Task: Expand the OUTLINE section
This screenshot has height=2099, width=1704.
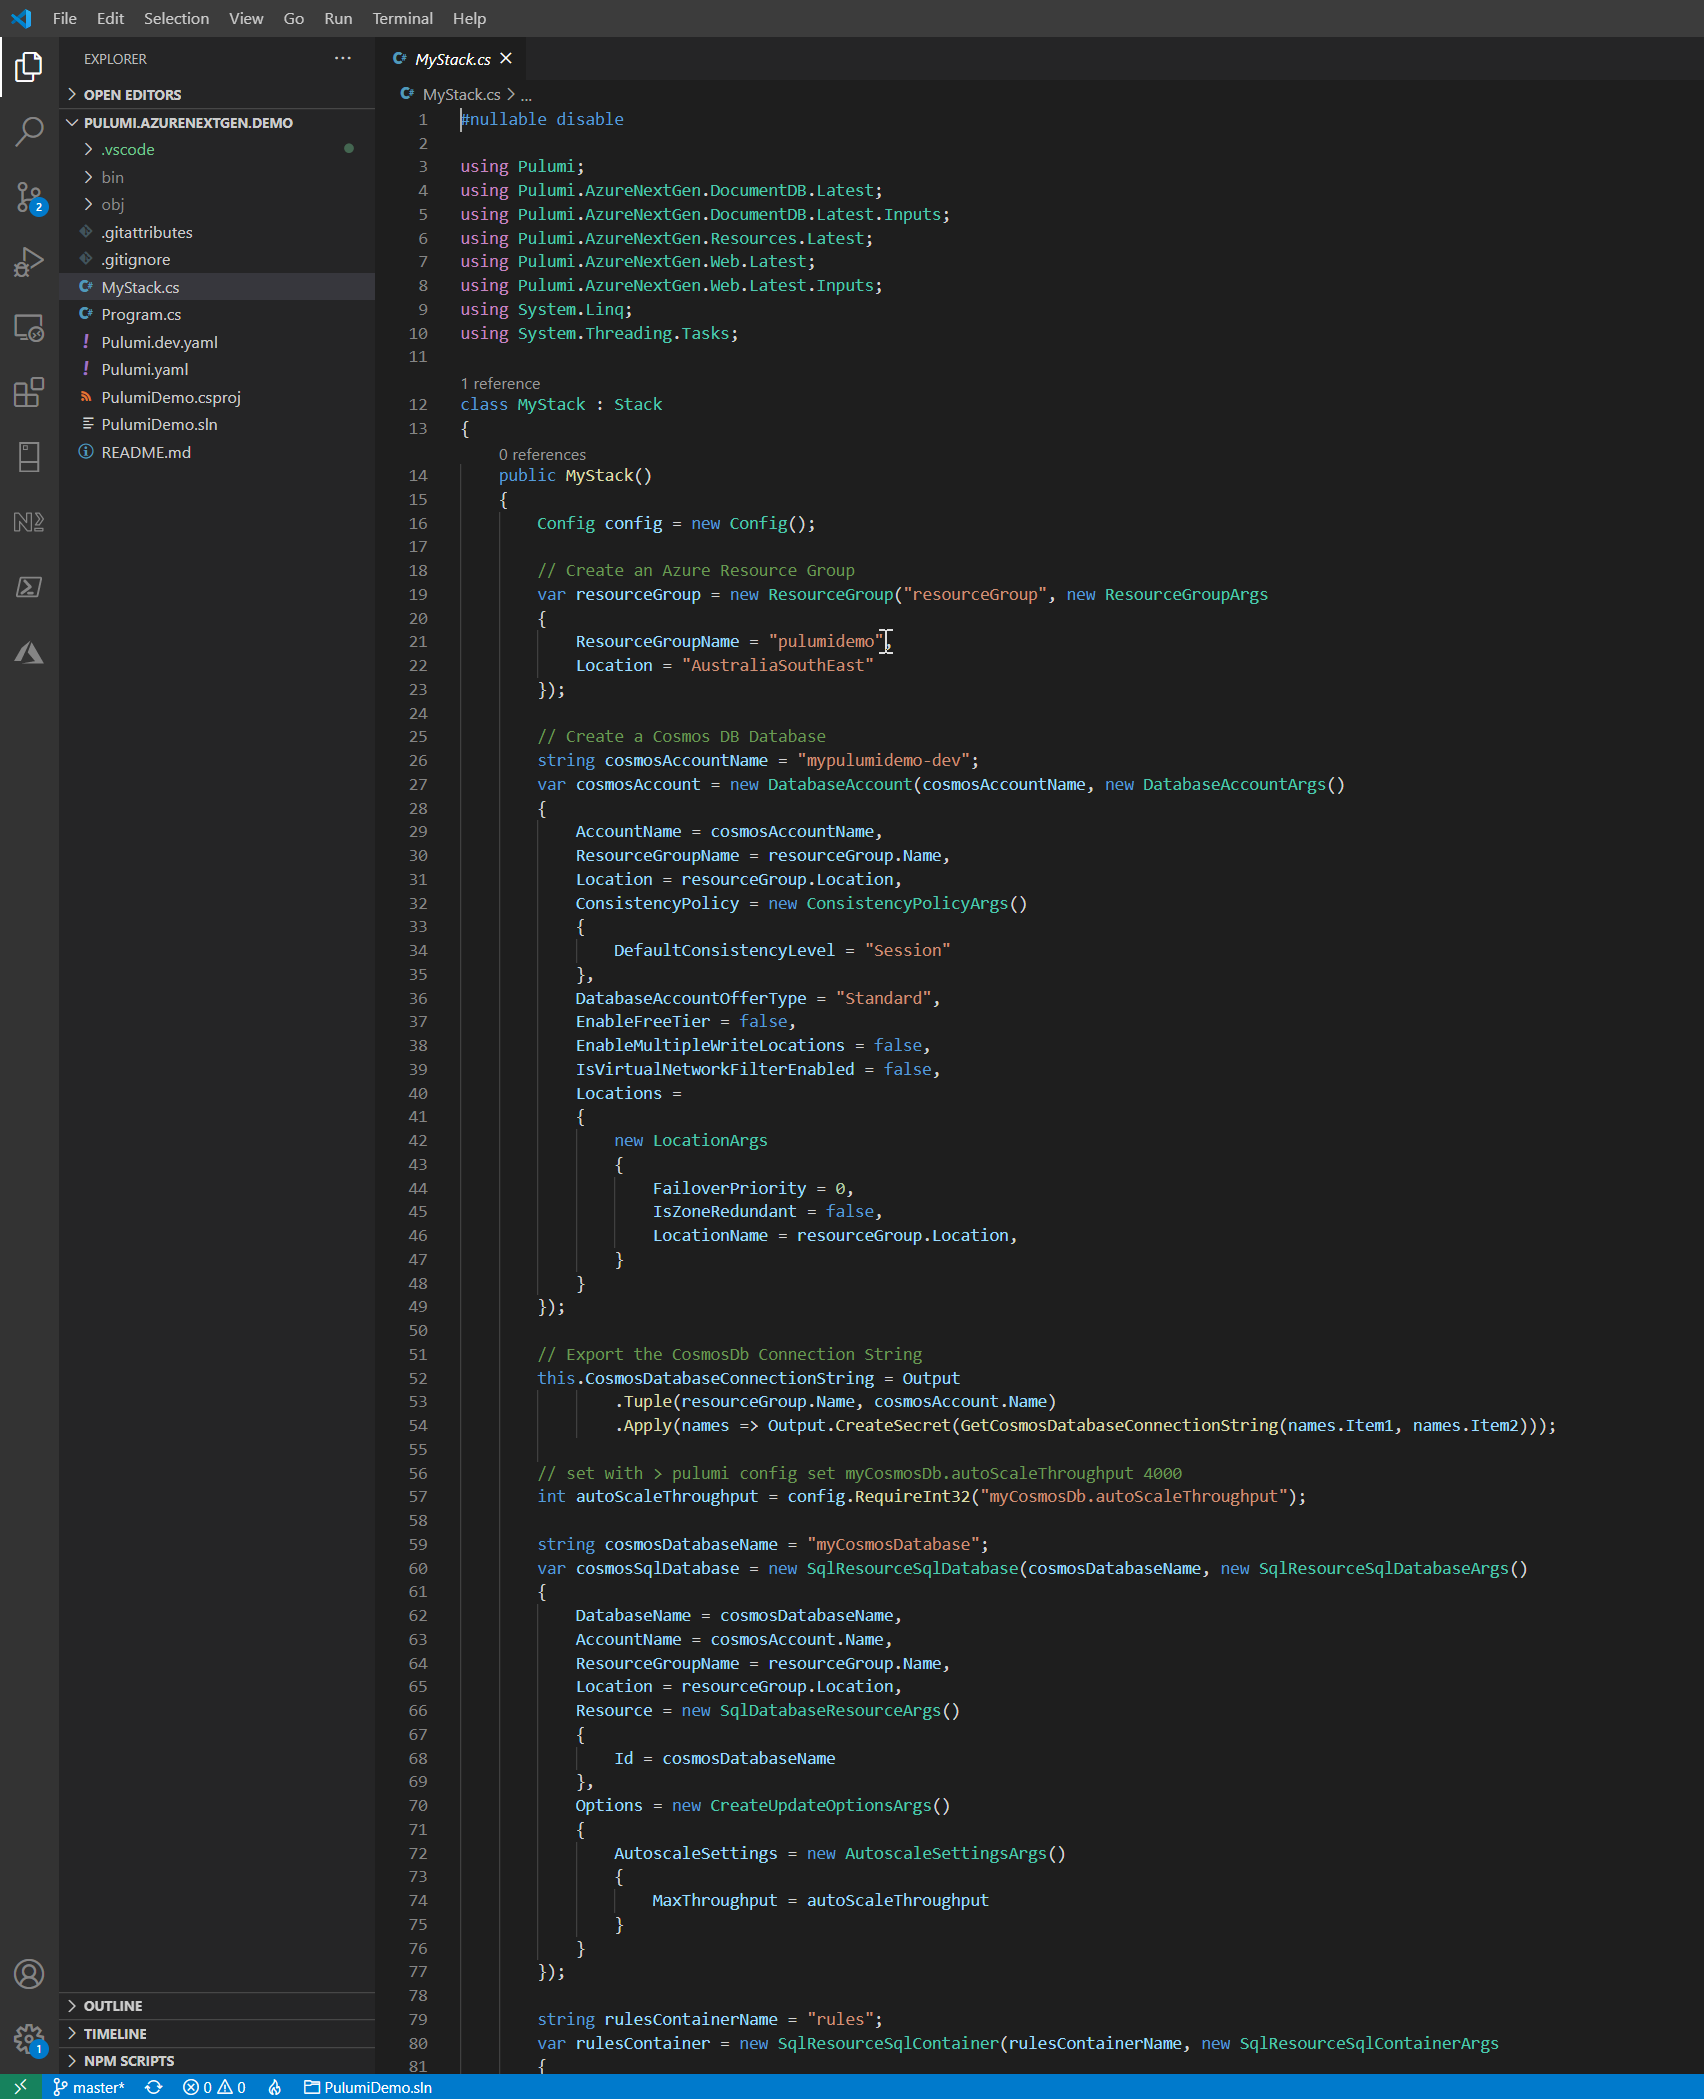Action: [x=112, y=2006]
